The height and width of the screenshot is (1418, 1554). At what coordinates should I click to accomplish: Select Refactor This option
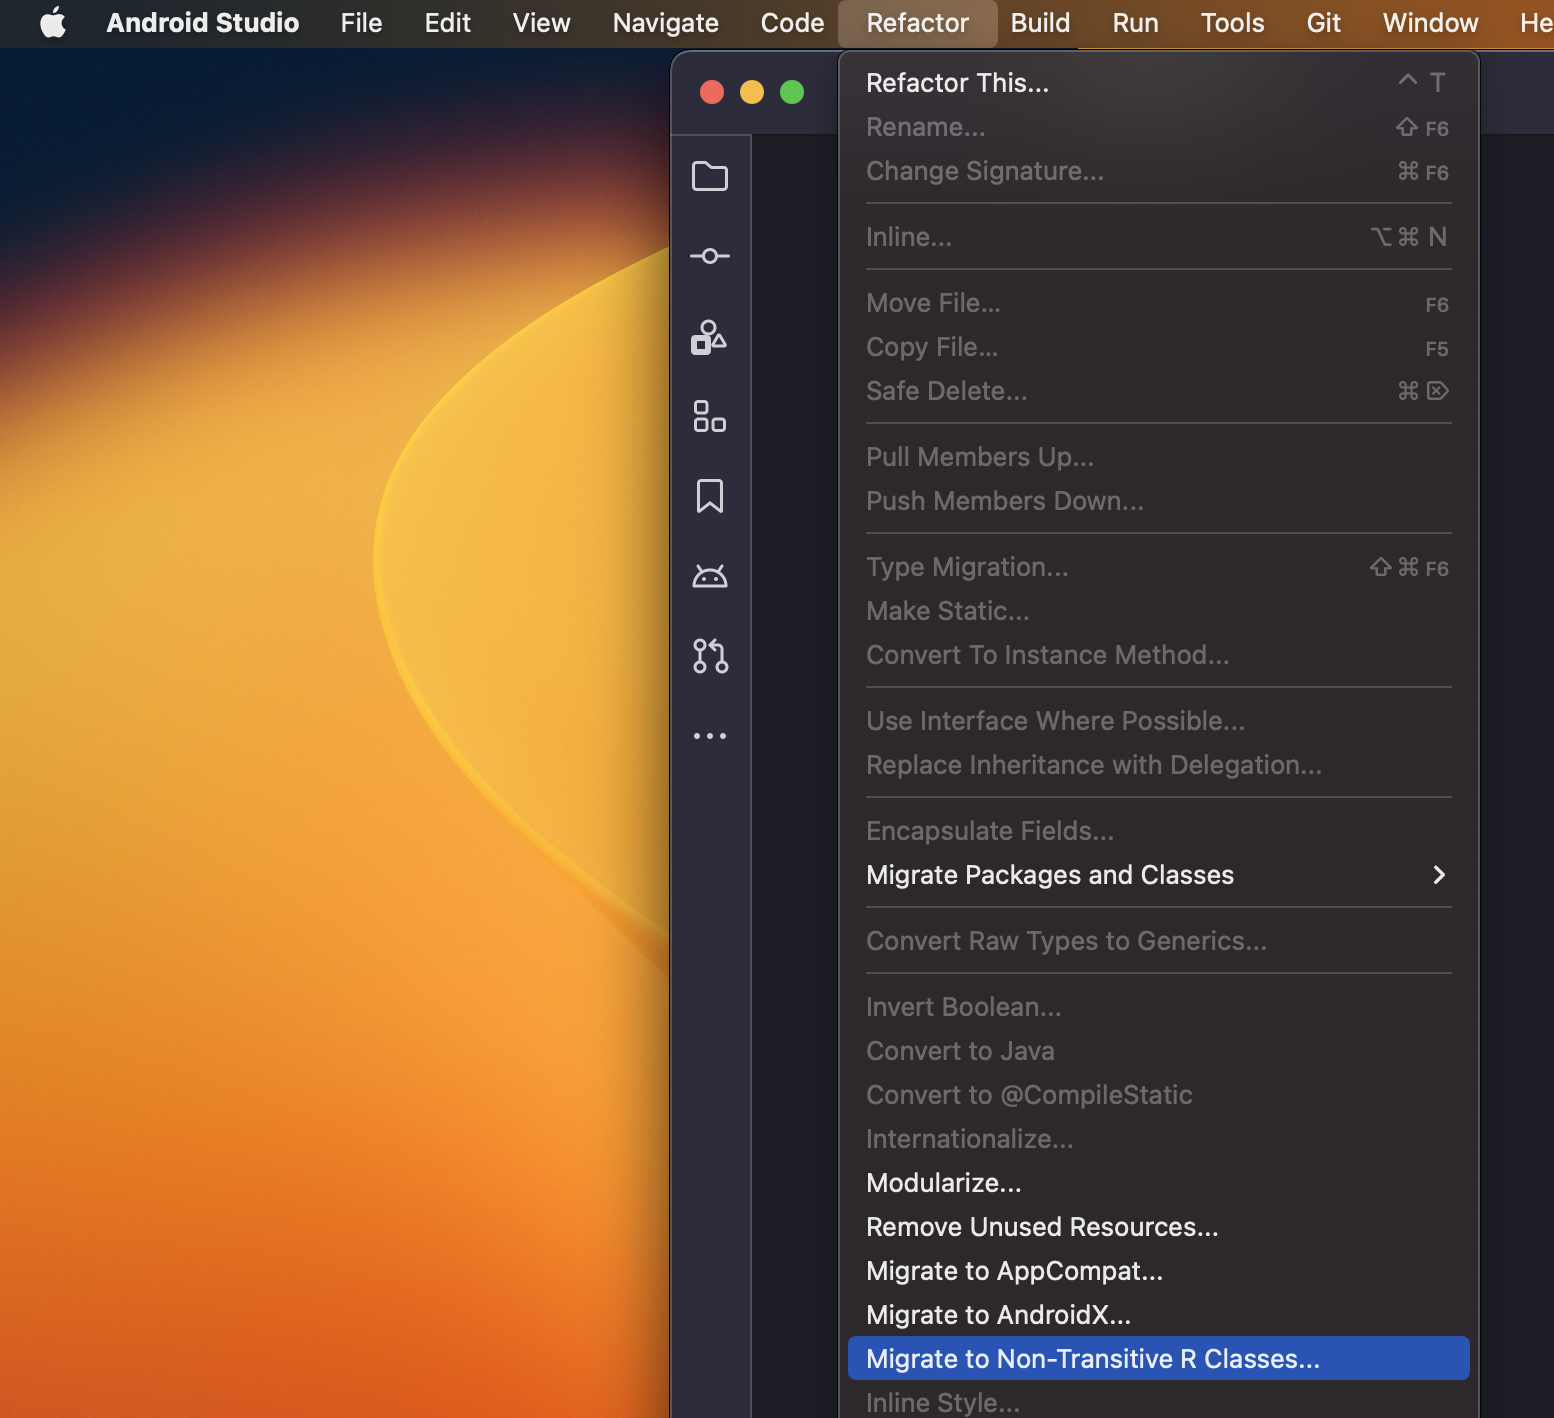(956, 83)
